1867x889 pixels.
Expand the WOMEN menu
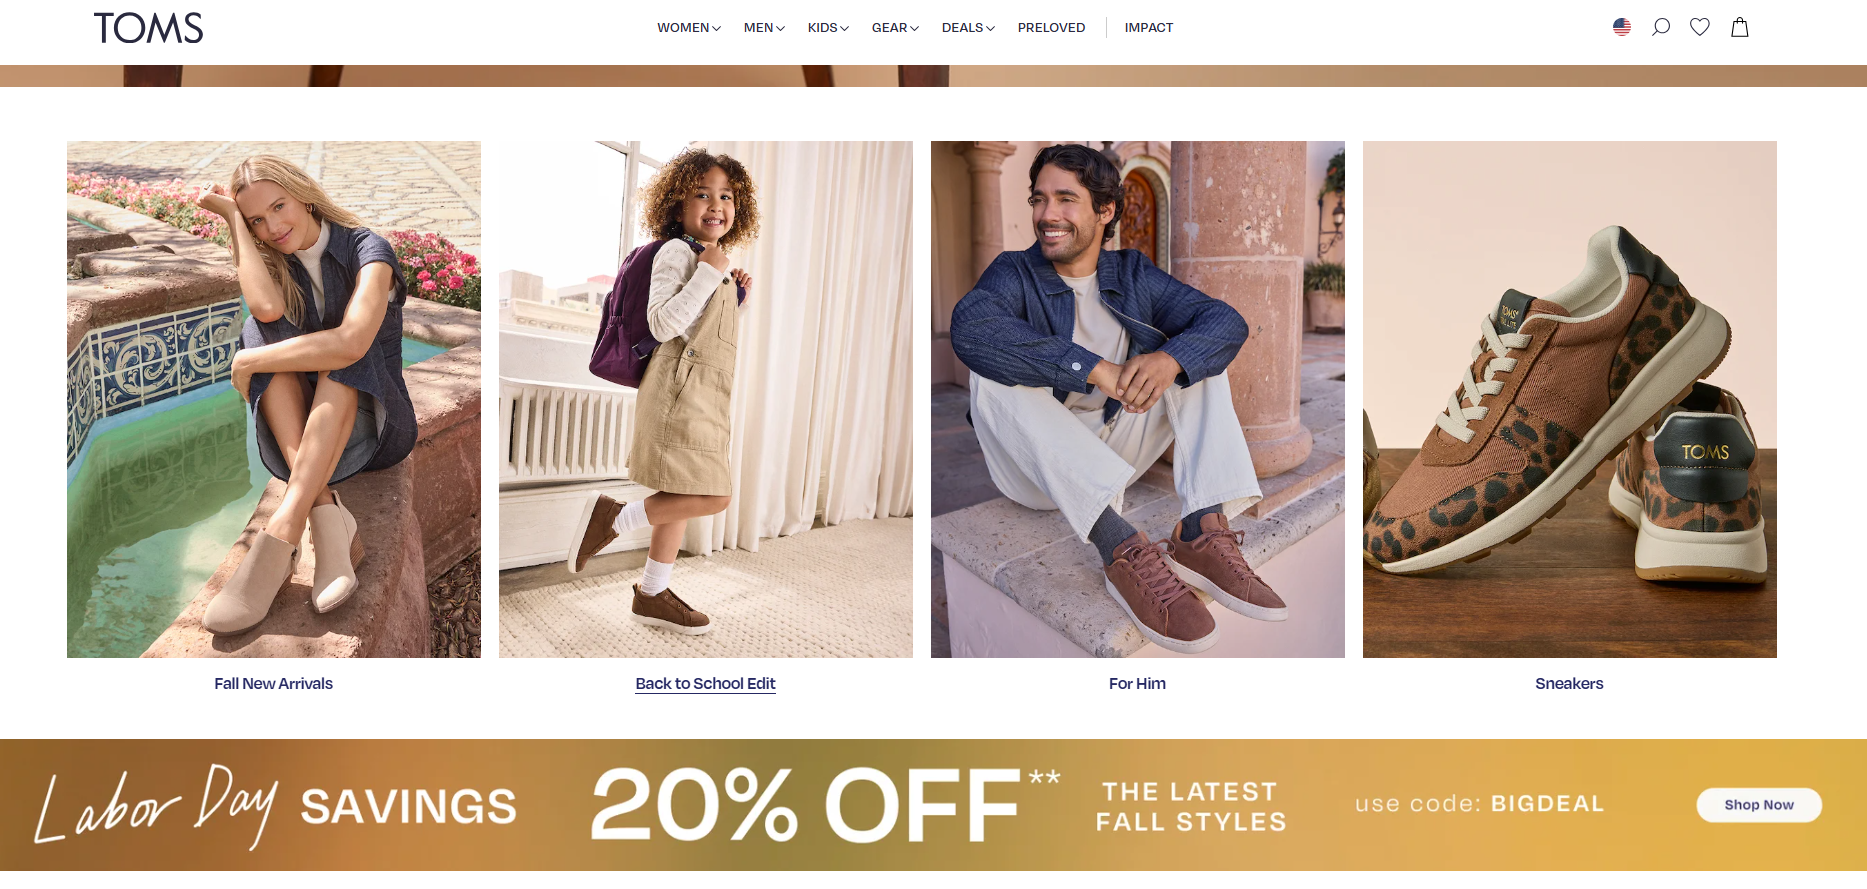pyautogui.click(x=689, y=28)
